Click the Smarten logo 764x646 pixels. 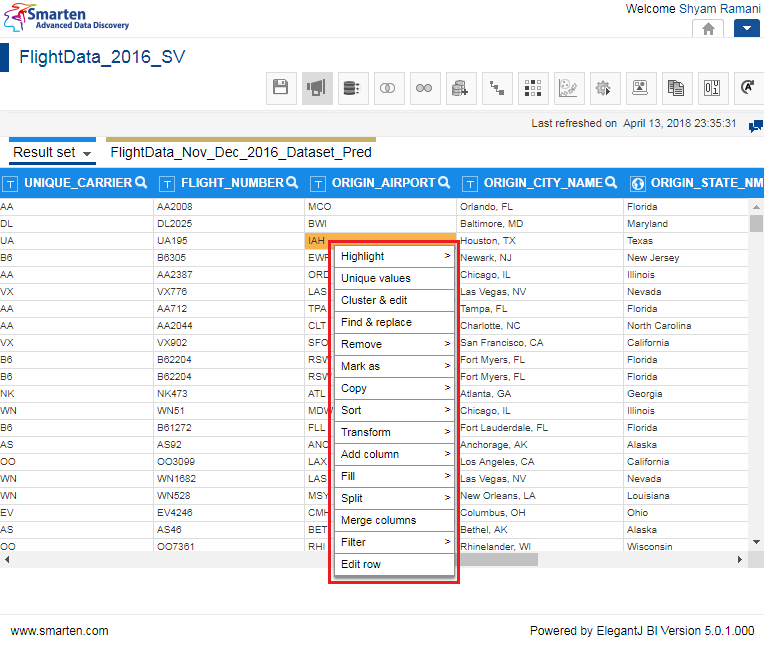click(x=66, y=18)
